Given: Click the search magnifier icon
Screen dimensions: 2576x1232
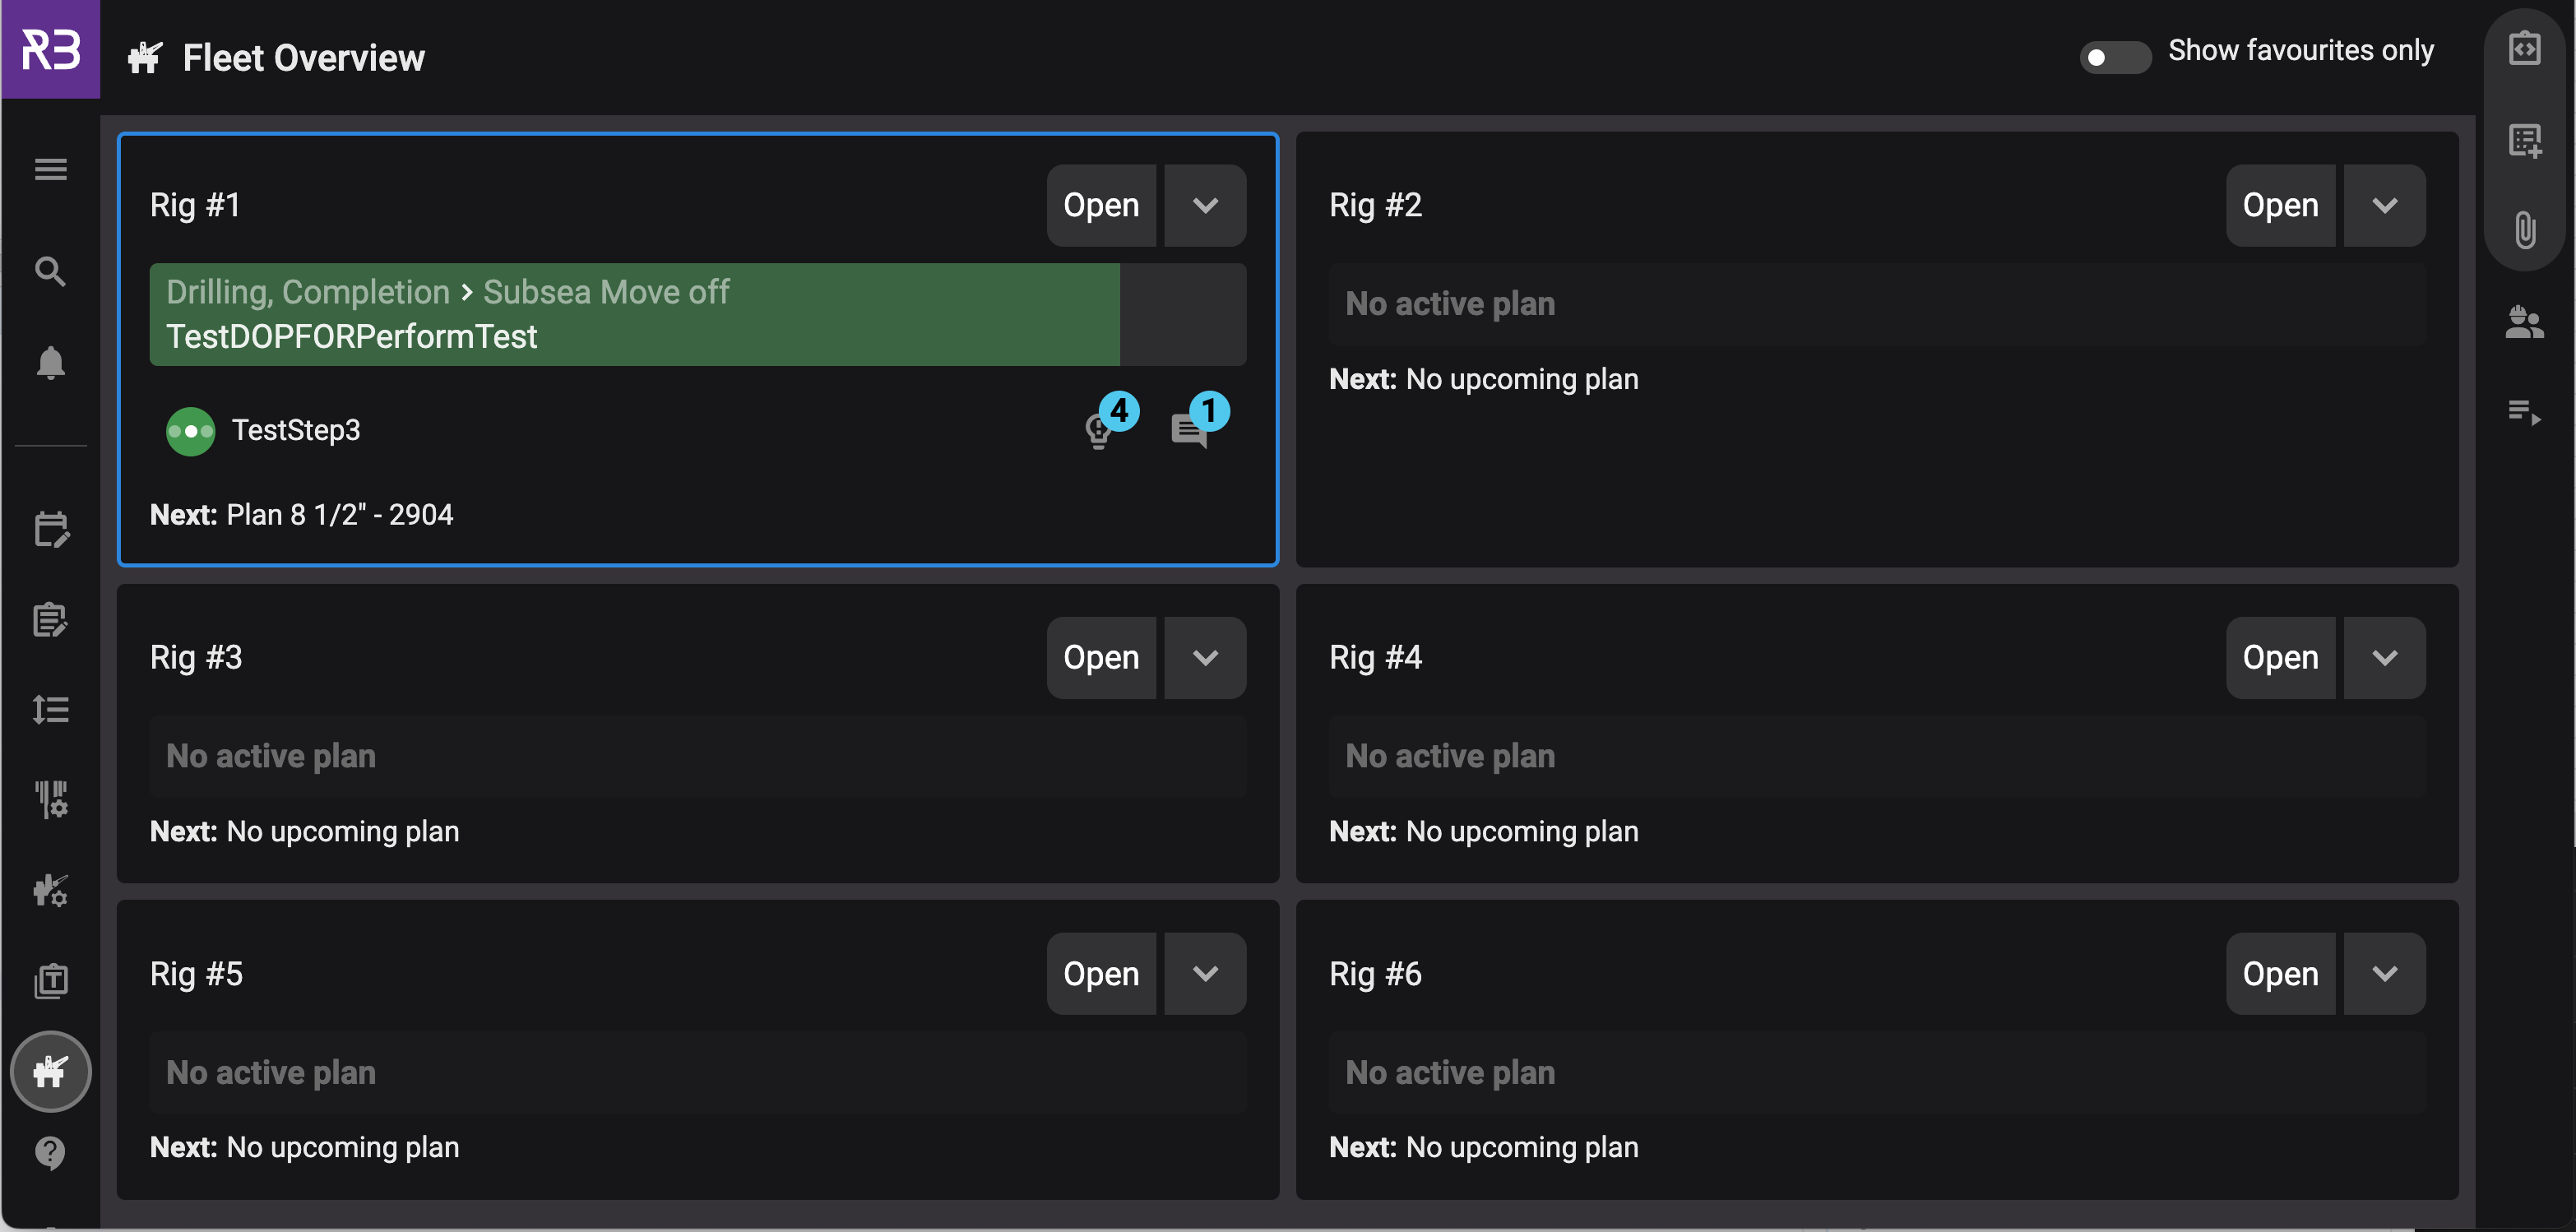Looking at the screenshot, I should coord(50,271).
